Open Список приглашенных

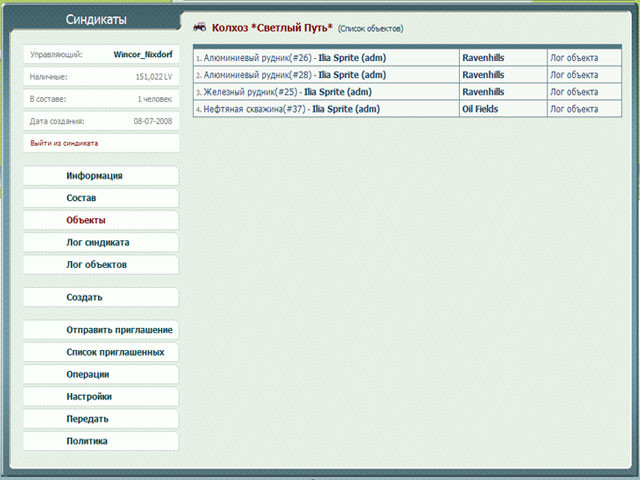point(101,352)
